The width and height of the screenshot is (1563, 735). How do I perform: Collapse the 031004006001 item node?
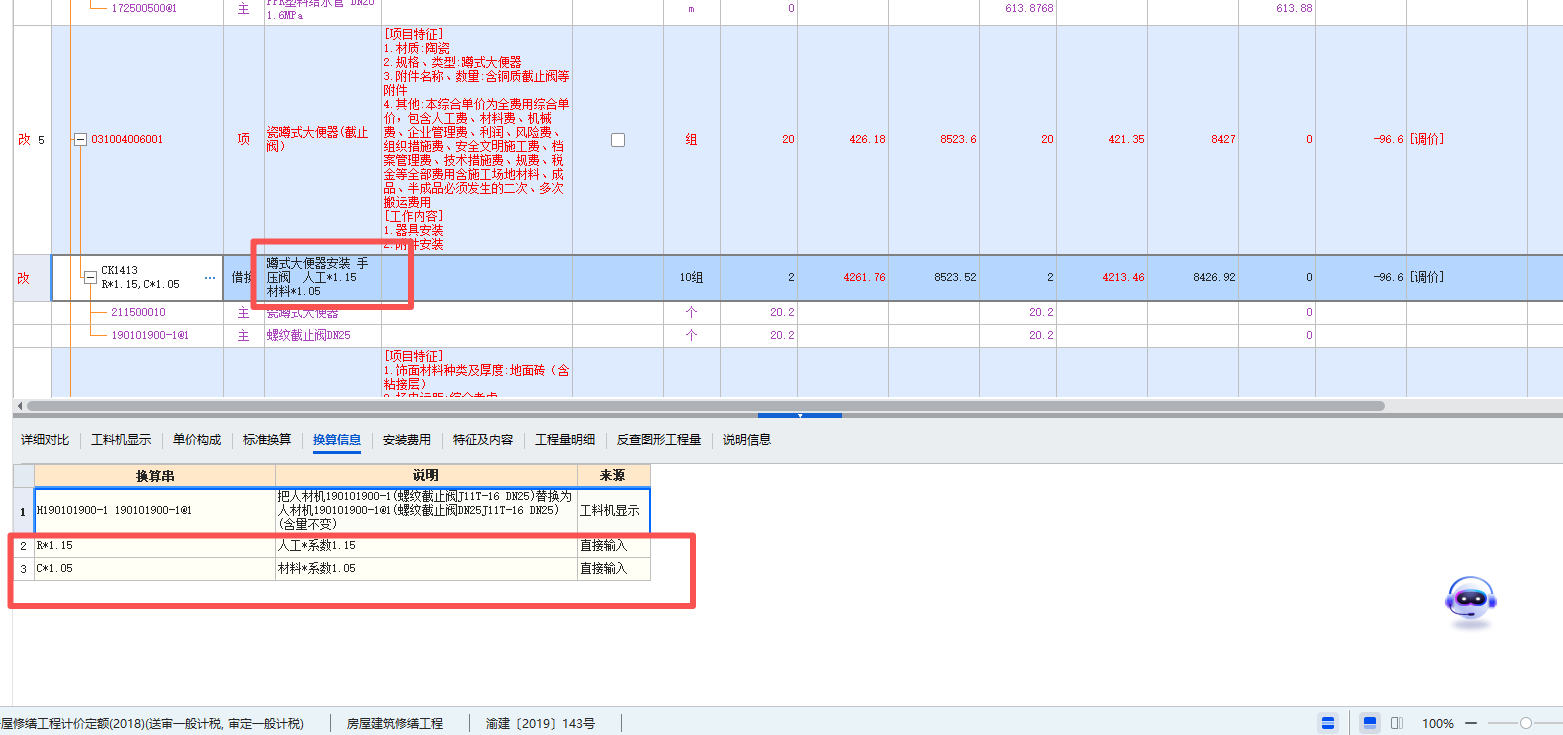pyautogui.click(x=79, y=139)
